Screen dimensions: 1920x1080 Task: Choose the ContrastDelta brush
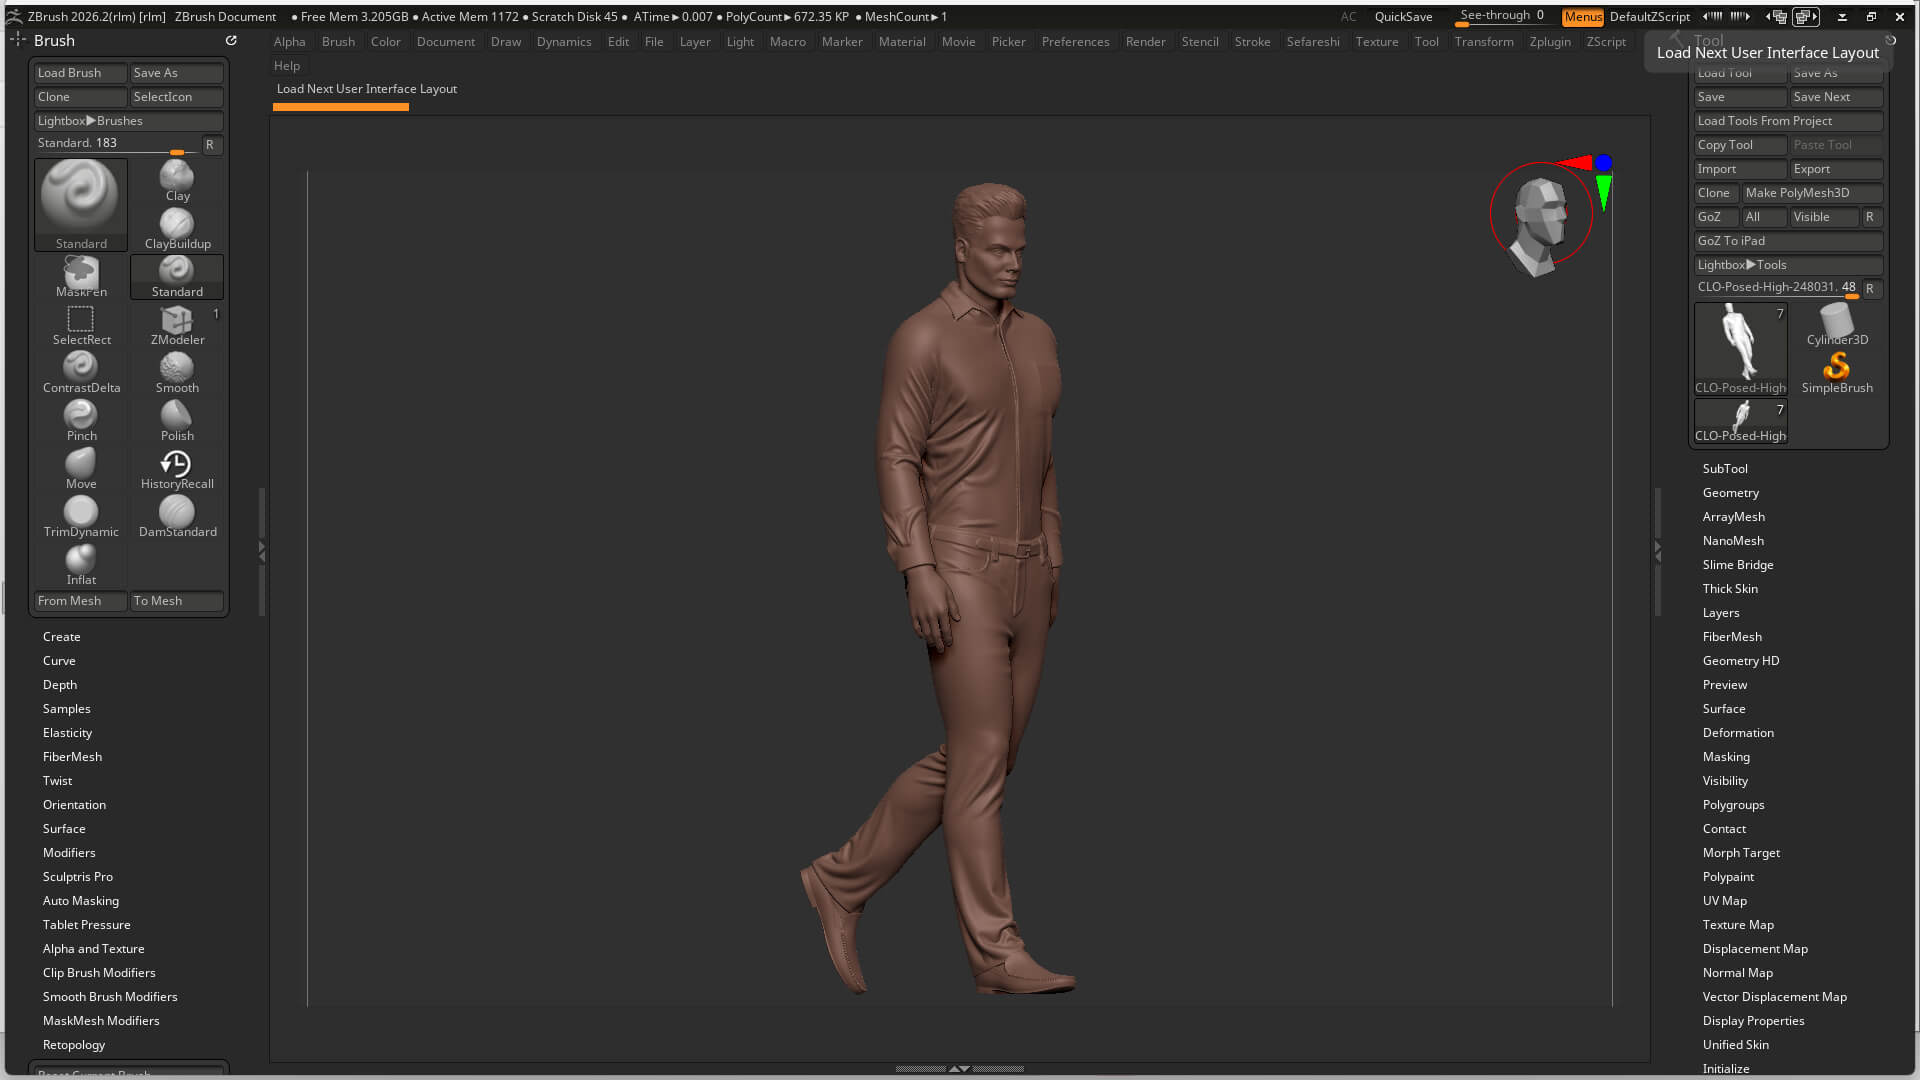click(x=81, y=373)
